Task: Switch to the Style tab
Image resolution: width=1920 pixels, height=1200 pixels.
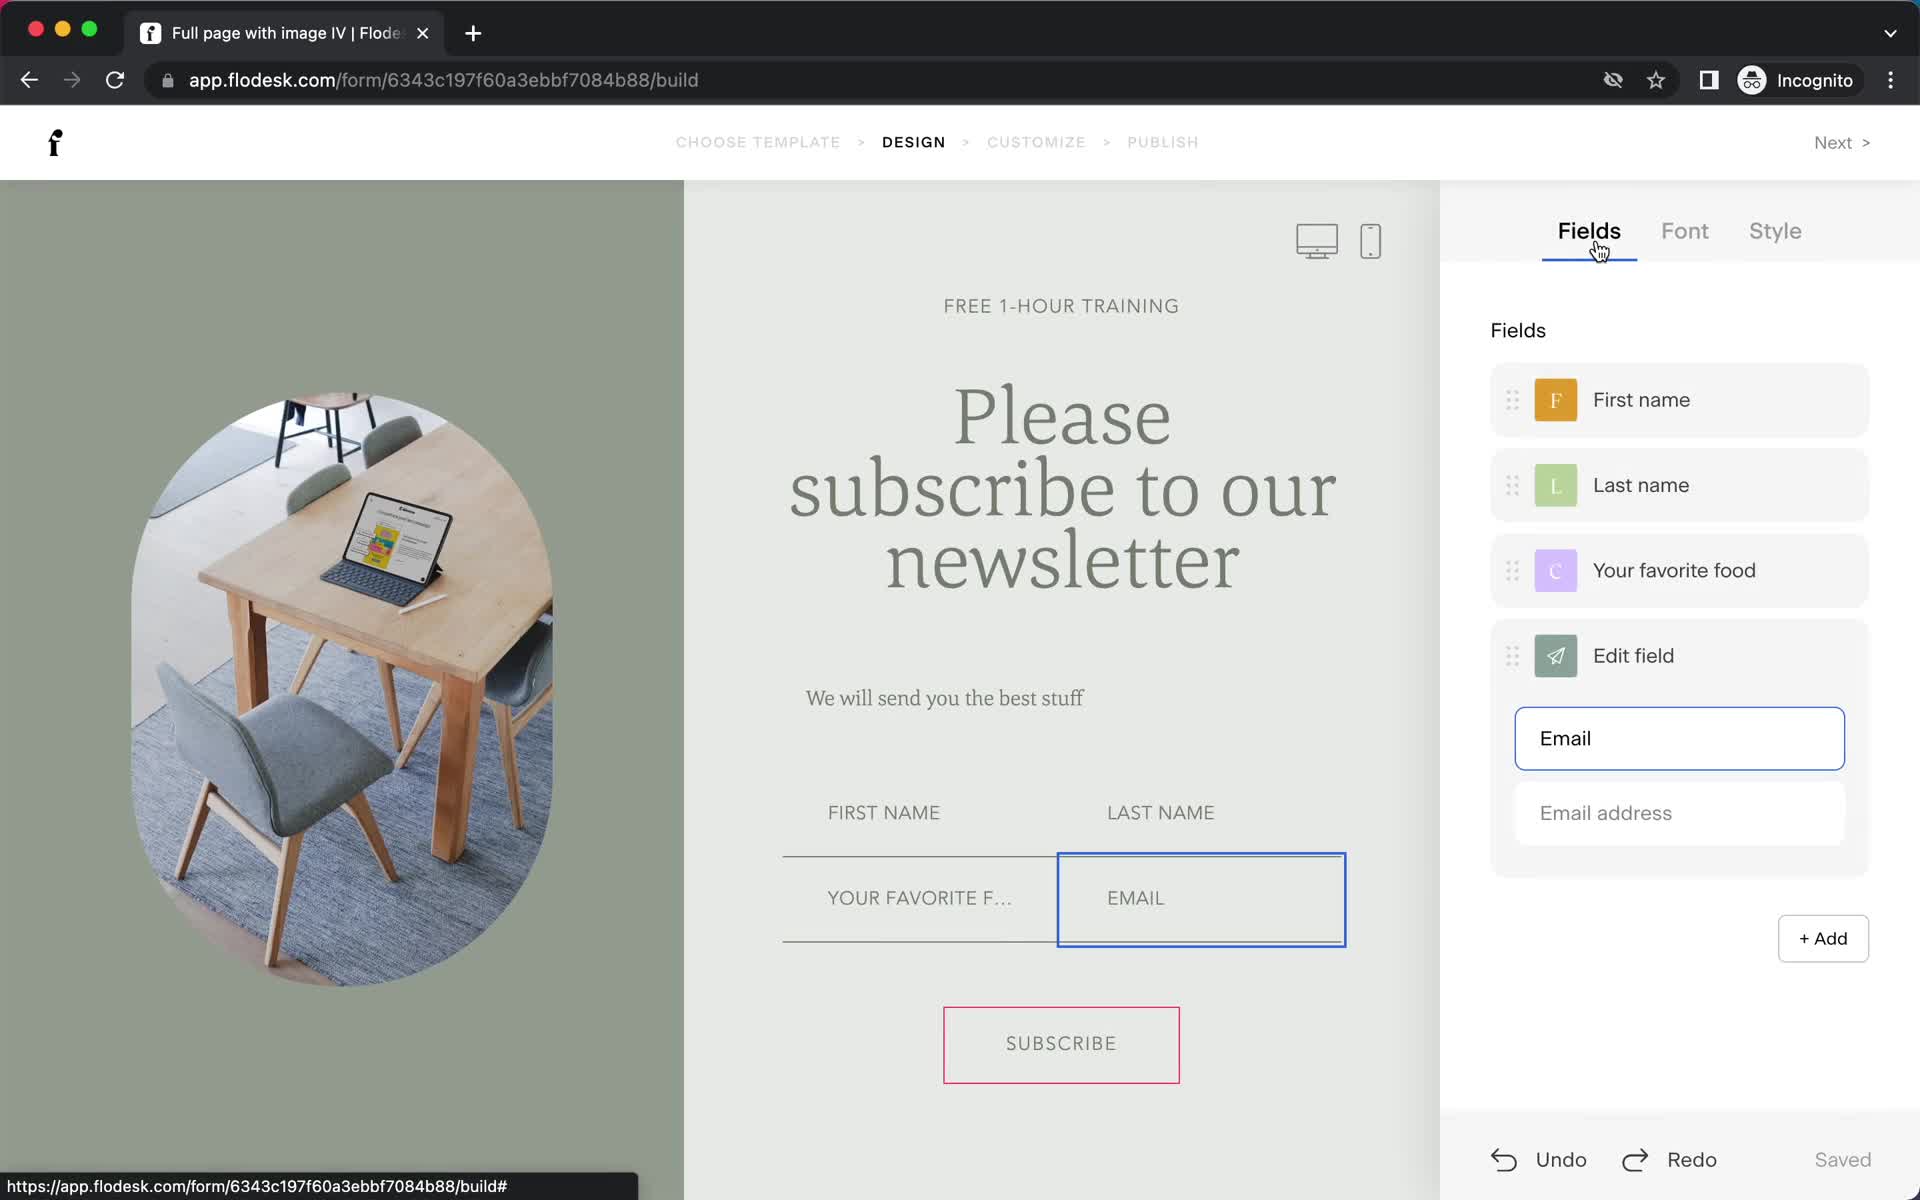Action: click(x=1775, y=231)
